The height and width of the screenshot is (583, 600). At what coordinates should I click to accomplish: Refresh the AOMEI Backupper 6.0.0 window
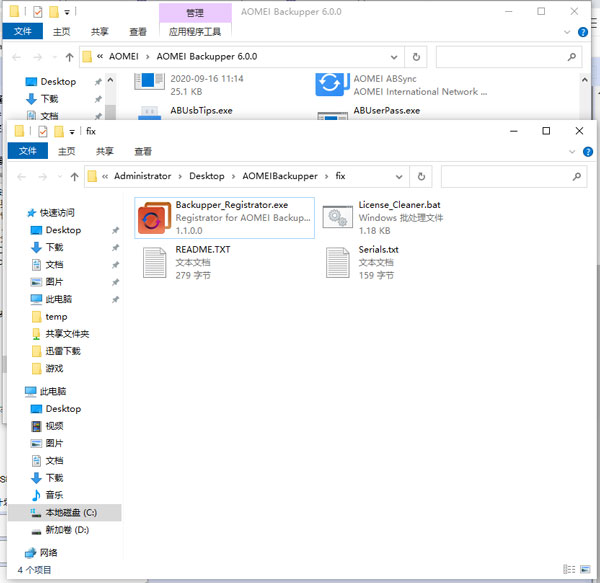click(x=416, y=57)
